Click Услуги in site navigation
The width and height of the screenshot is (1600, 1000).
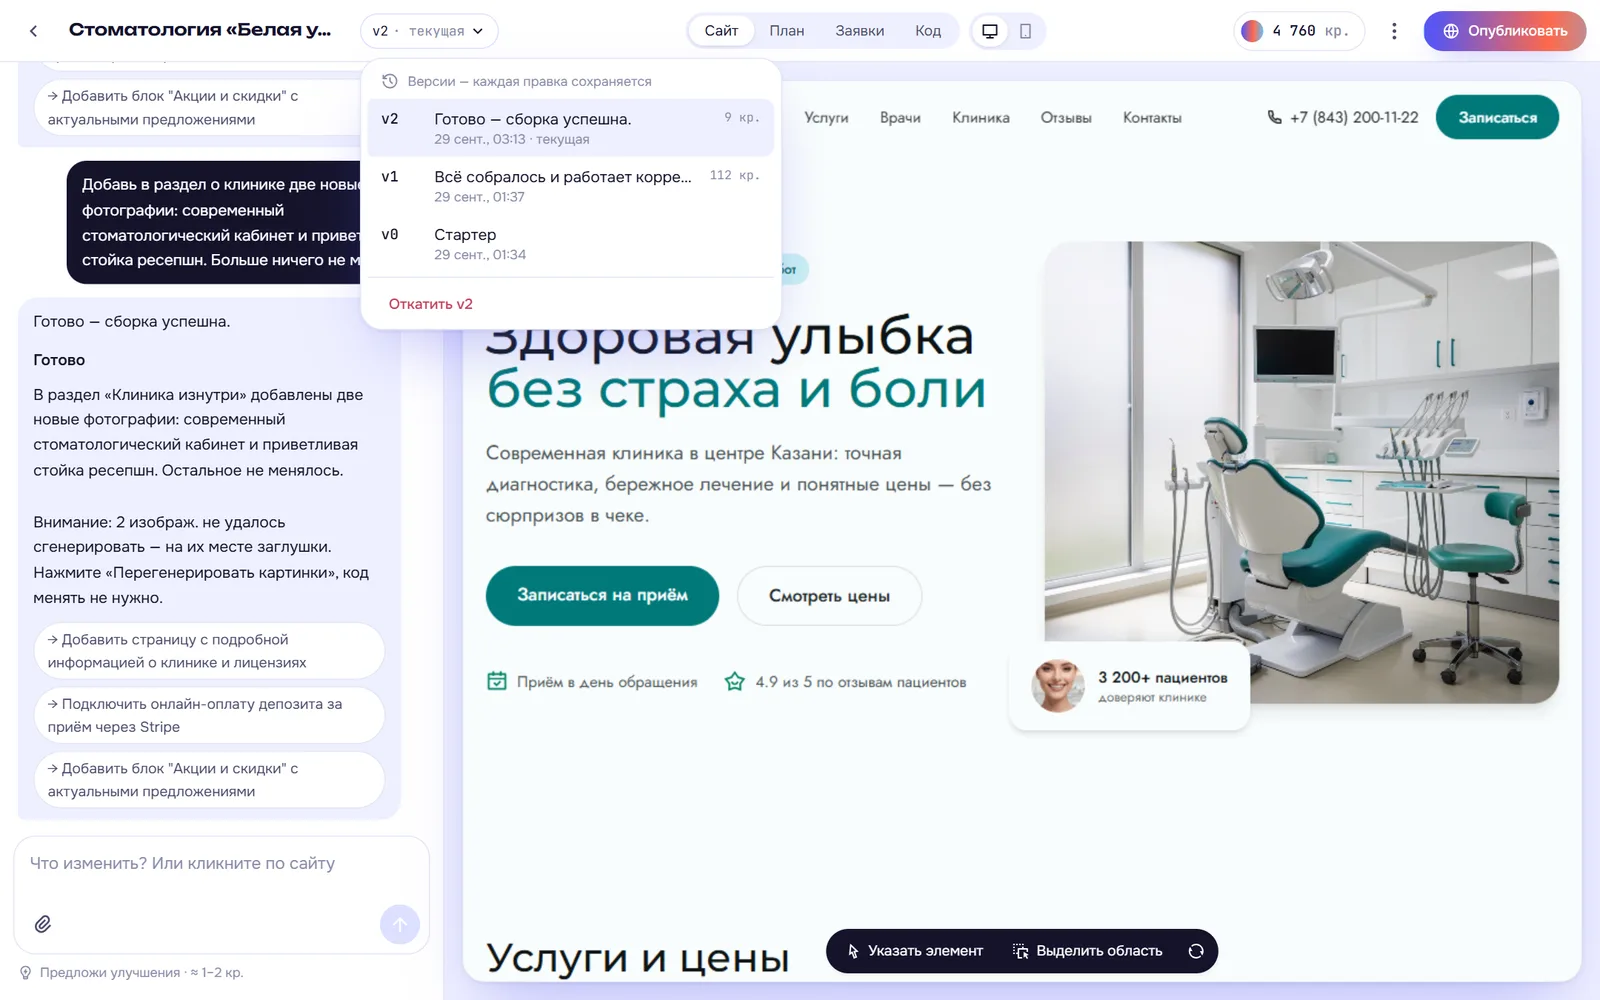pyautogui.click(x=826, y=118)
